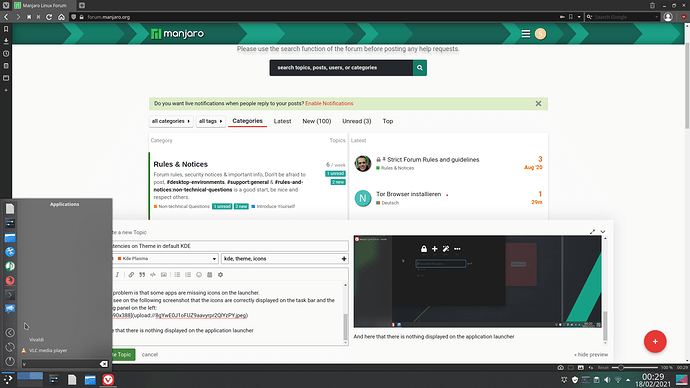Open Kde Plasma category dropdown in composer

tap(165, 259)
